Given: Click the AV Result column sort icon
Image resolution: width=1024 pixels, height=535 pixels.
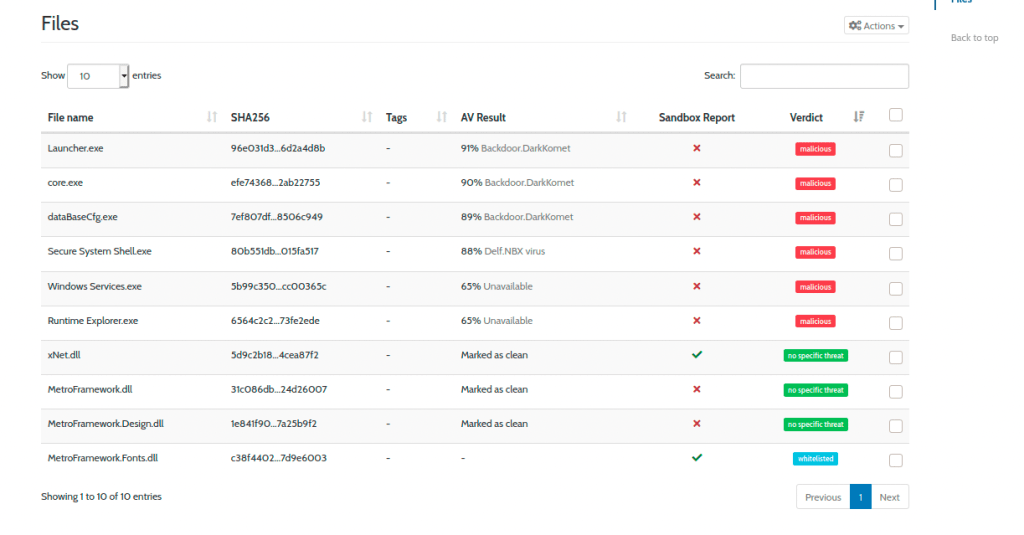Looking at the screenshot, I should point(622,117).
